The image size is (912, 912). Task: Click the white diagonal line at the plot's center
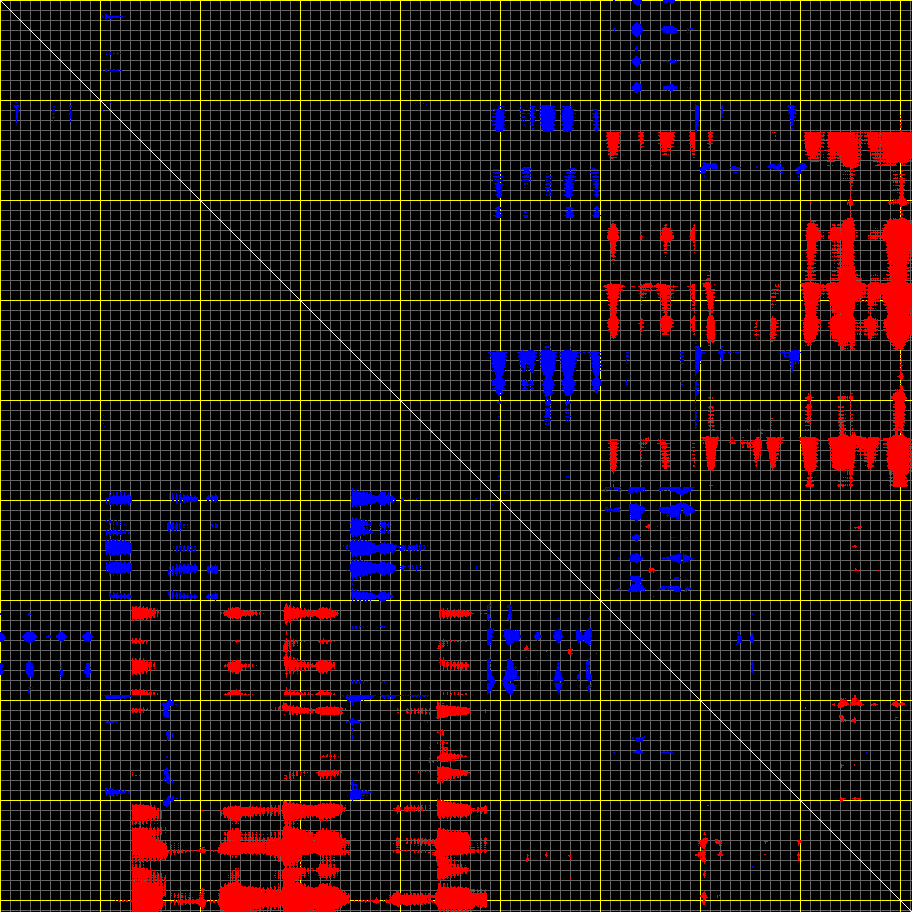[x=456, y=456]
